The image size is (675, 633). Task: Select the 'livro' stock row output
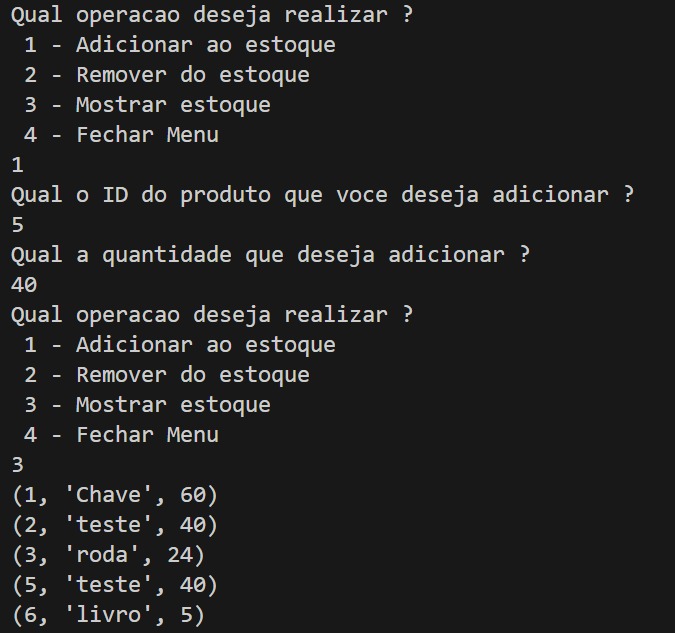[x=108, y=614]
